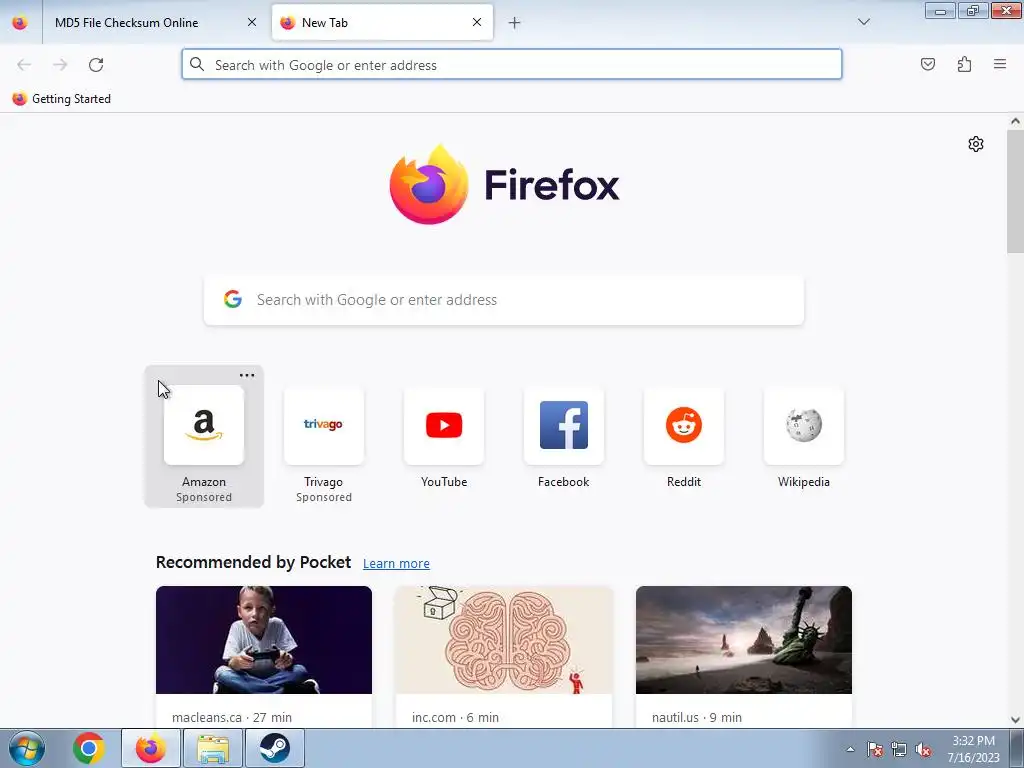Select the New Tab tab

coord(382,22)
